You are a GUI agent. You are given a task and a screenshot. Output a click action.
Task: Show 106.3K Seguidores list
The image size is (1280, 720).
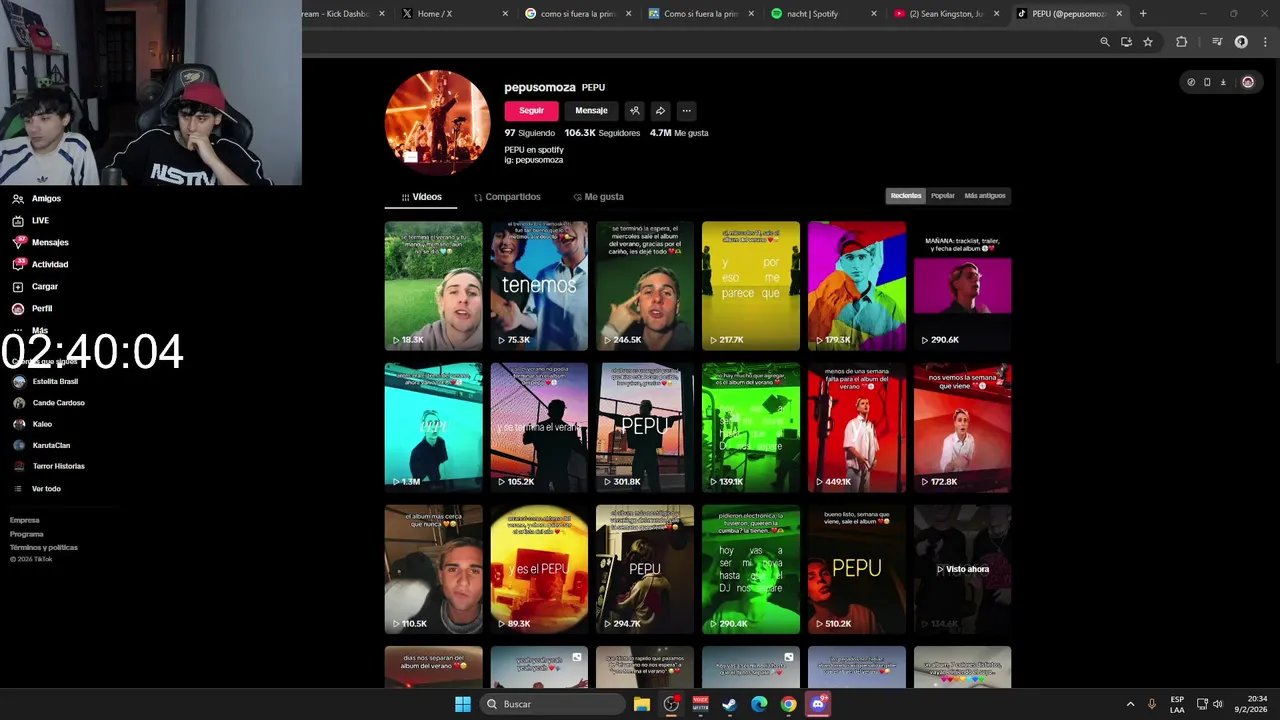coord(602,133)
